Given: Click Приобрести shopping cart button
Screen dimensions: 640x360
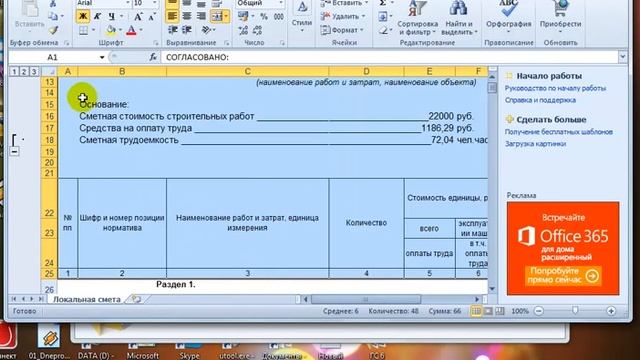Looking at the screenshot, I should click(560, 17).
